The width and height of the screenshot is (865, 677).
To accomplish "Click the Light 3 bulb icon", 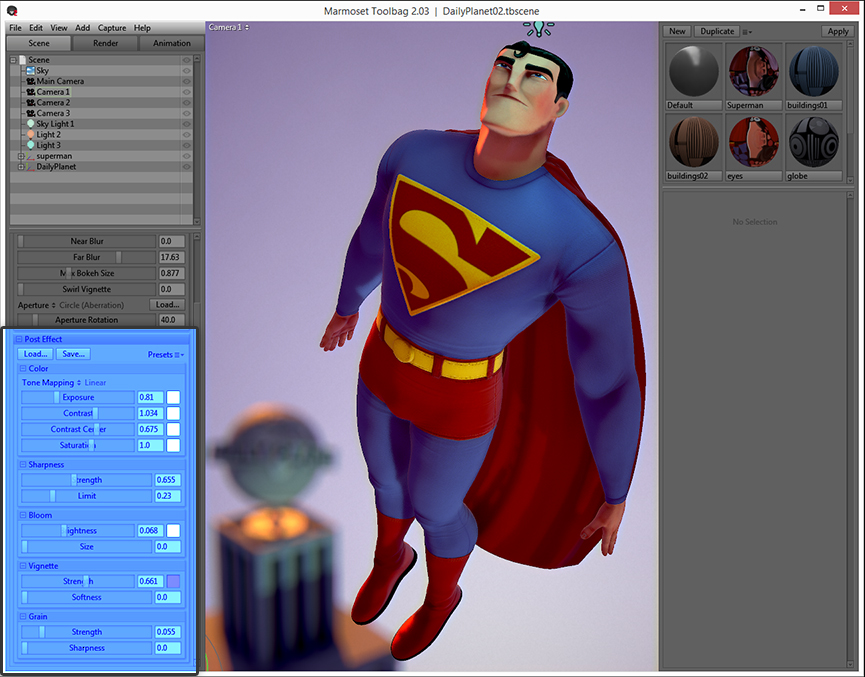I will 31,145.
